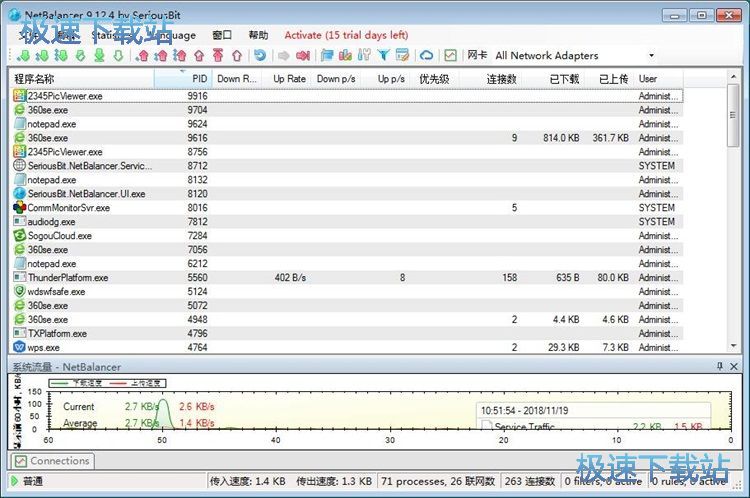The image size is (750, 498).
Task: Click the first green download priority arrow
Action: (22, 56)
